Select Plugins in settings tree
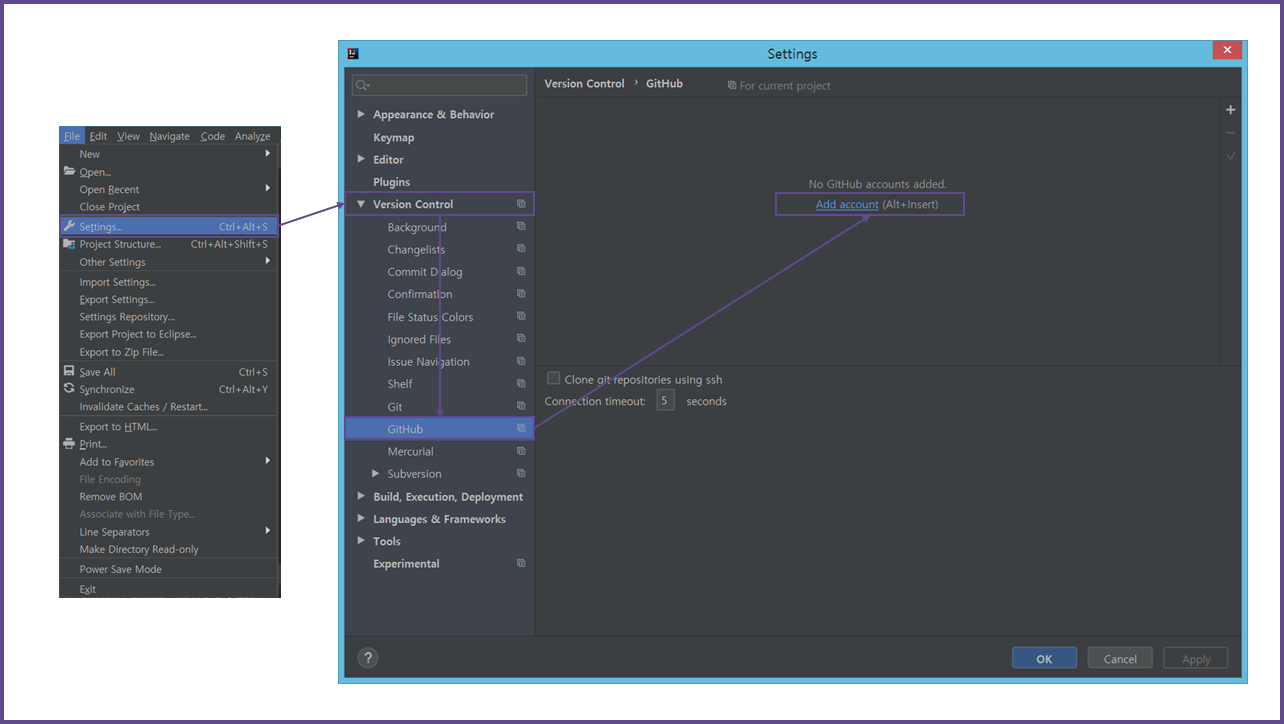This screenshot has width=1284, height=724. 392,182
